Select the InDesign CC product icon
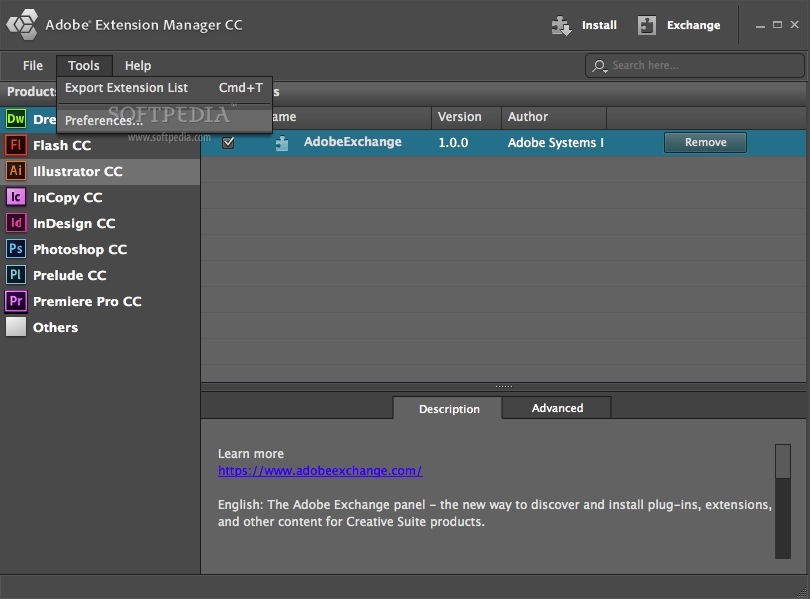Image resolution: width=810 pixels, height=599 pixels. coord(15,223)
